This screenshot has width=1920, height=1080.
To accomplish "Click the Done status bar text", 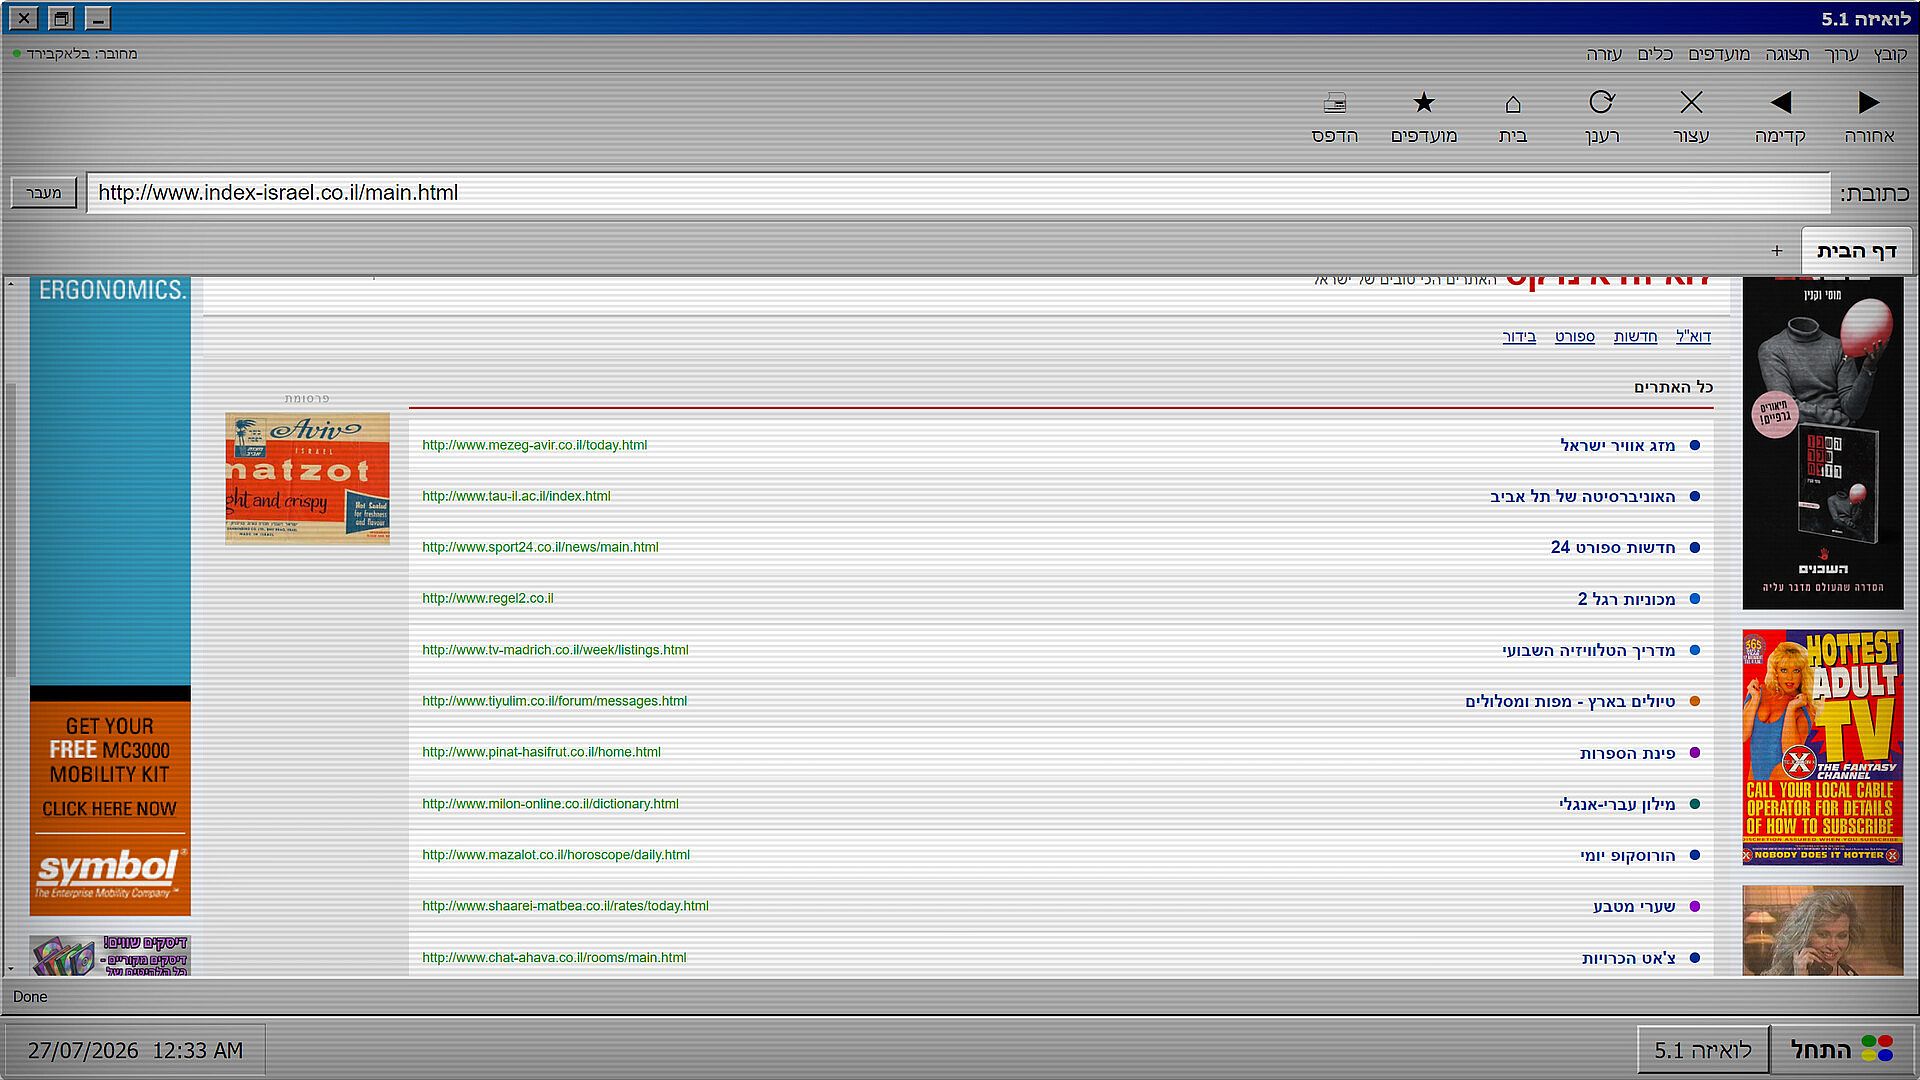I will 30,997.
